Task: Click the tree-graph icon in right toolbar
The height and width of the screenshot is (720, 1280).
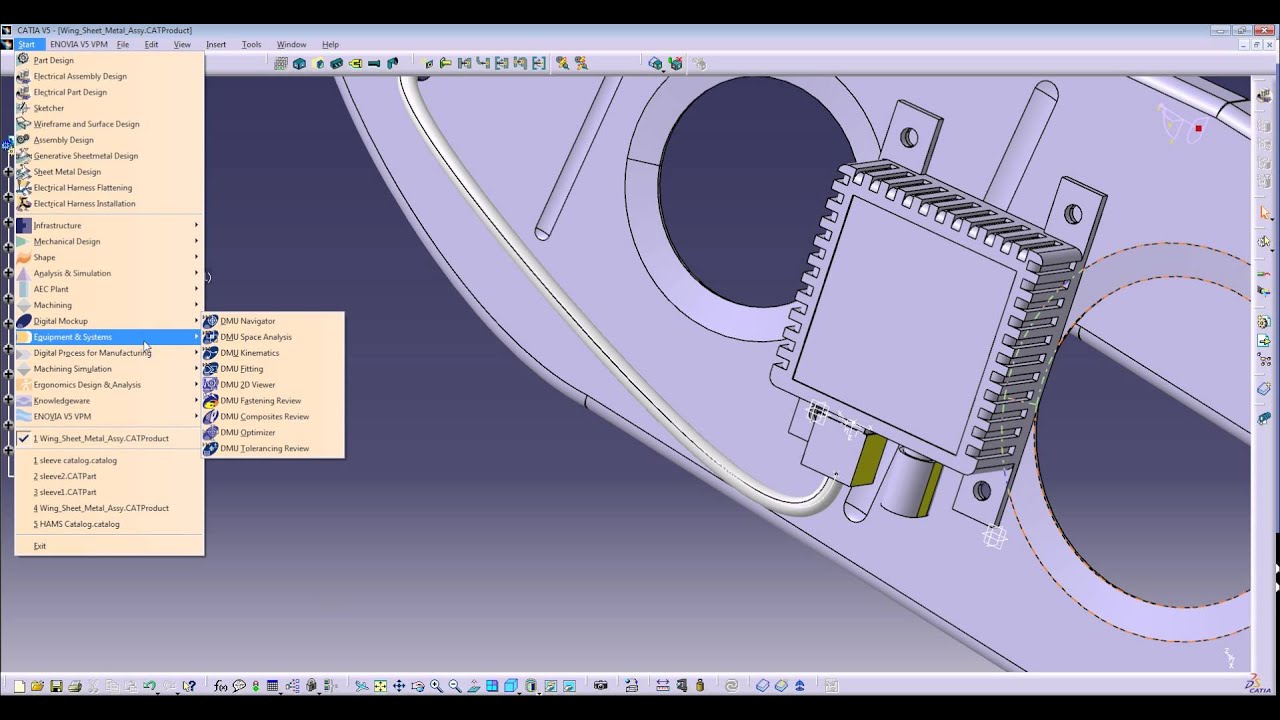Action: (x=1265, y=358)
